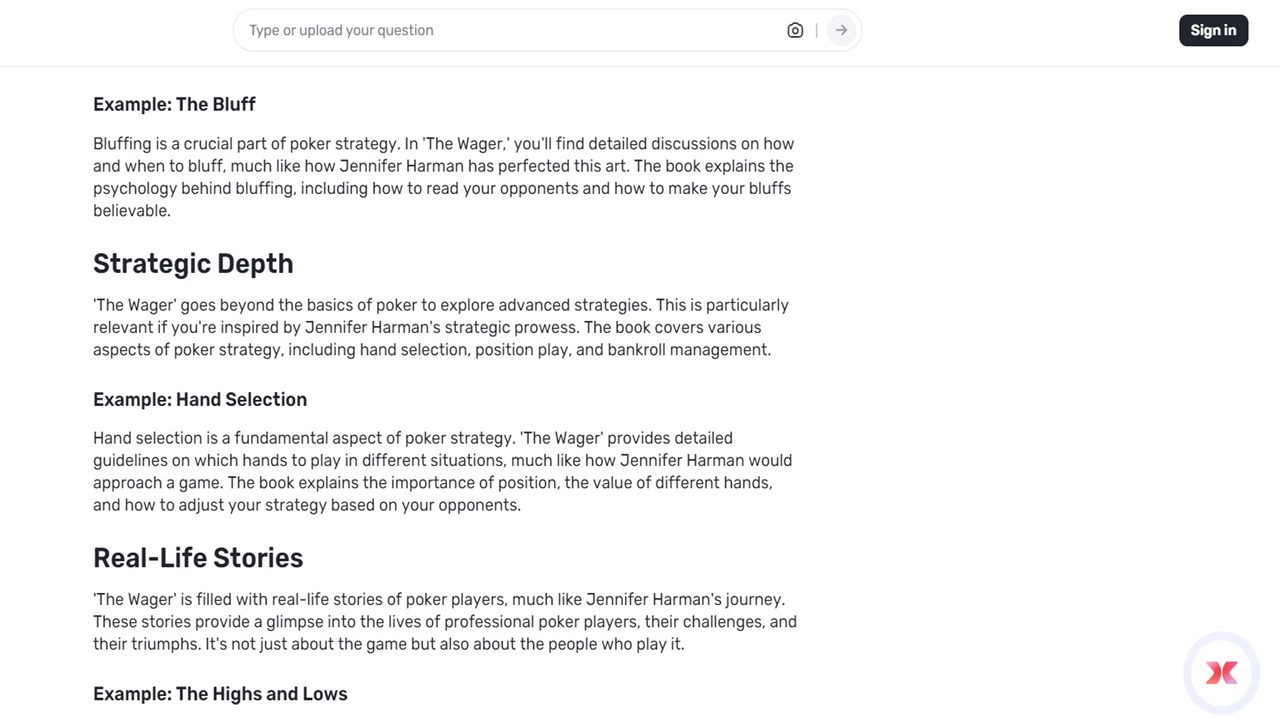Image resolution: width=1280 pixels, height=720 pixels.
Task: Click the 'Strategic Depth' heading
Action: tap(193, 264)
